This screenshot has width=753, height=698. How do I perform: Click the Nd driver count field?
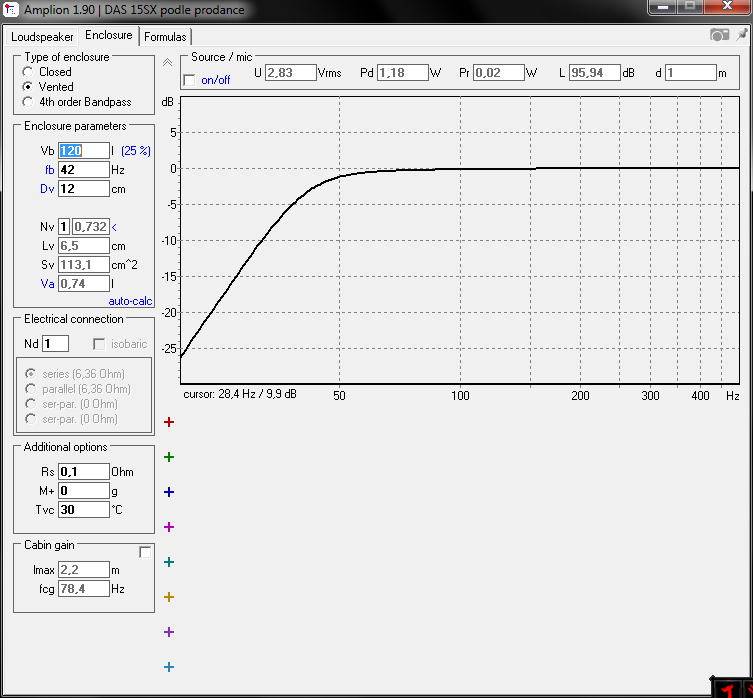[56, 344]
